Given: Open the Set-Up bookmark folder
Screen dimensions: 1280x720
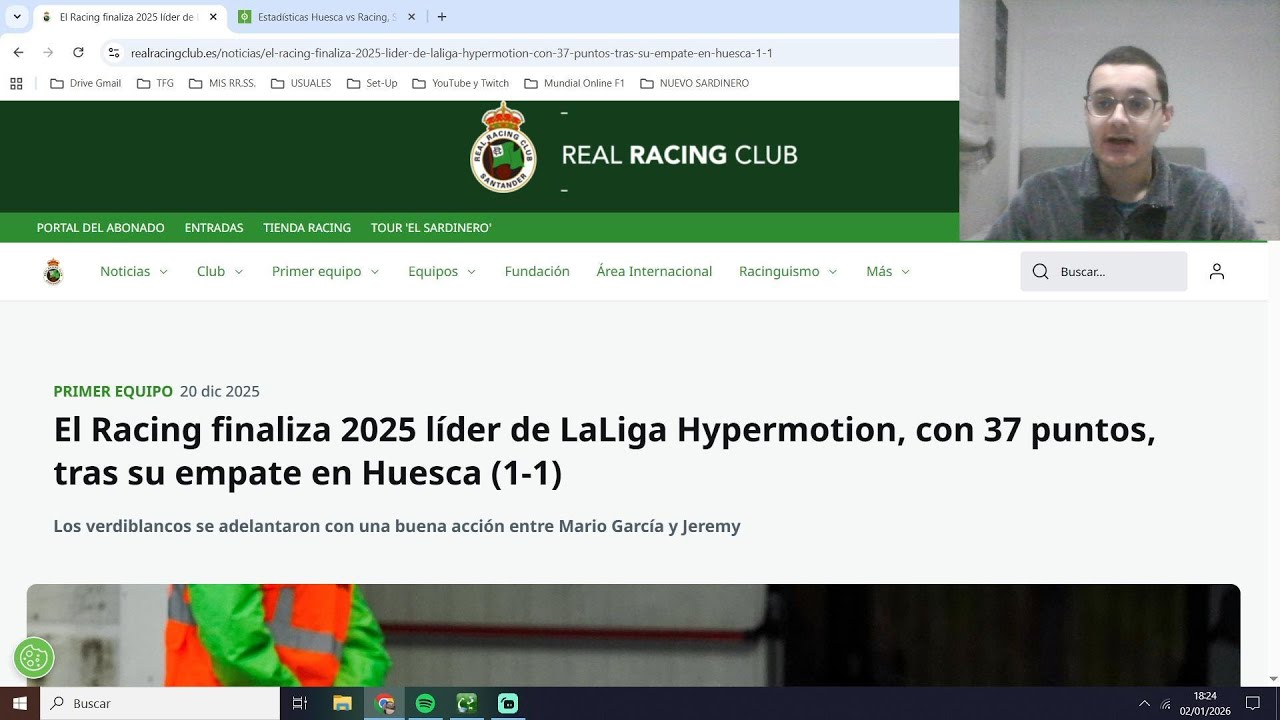Looking at the screenshot, I should pos(372,83).
